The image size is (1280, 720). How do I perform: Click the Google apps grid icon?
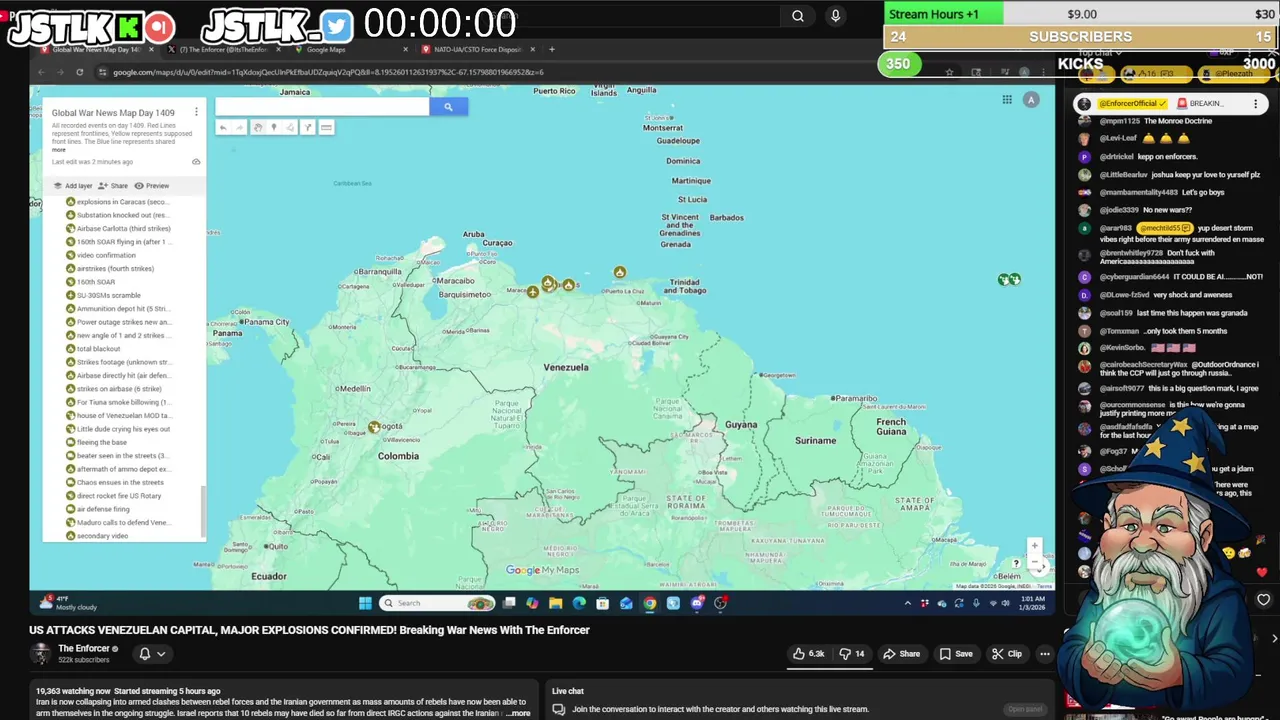pos(1007,99)
